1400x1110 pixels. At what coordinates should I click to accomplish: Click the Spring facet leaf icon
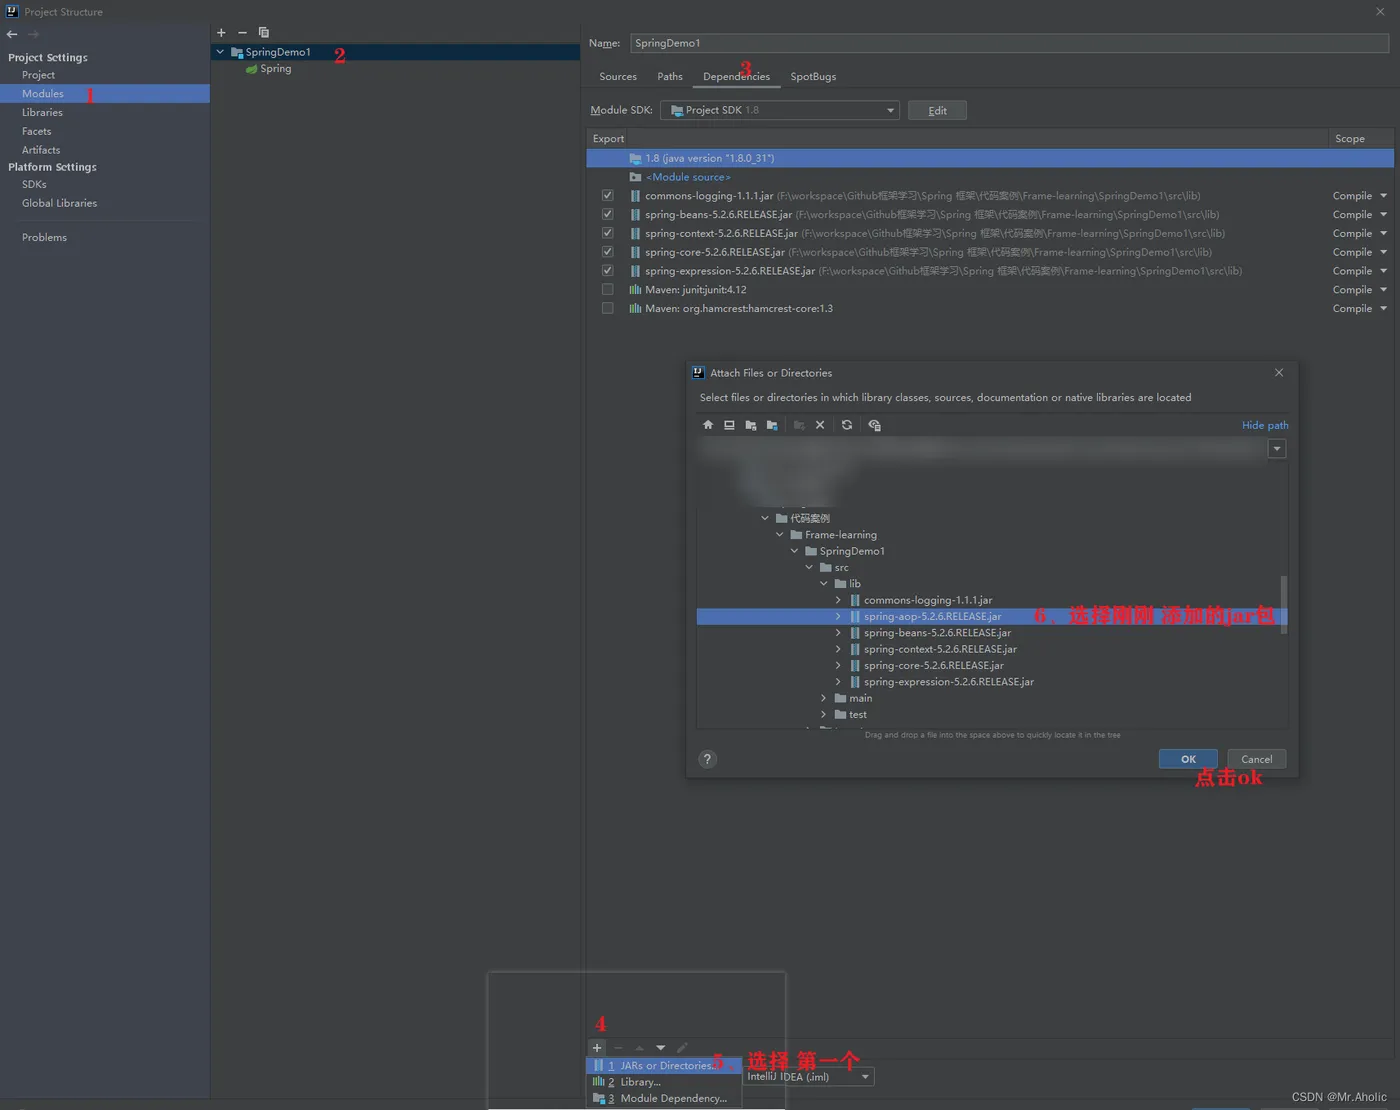252,69
